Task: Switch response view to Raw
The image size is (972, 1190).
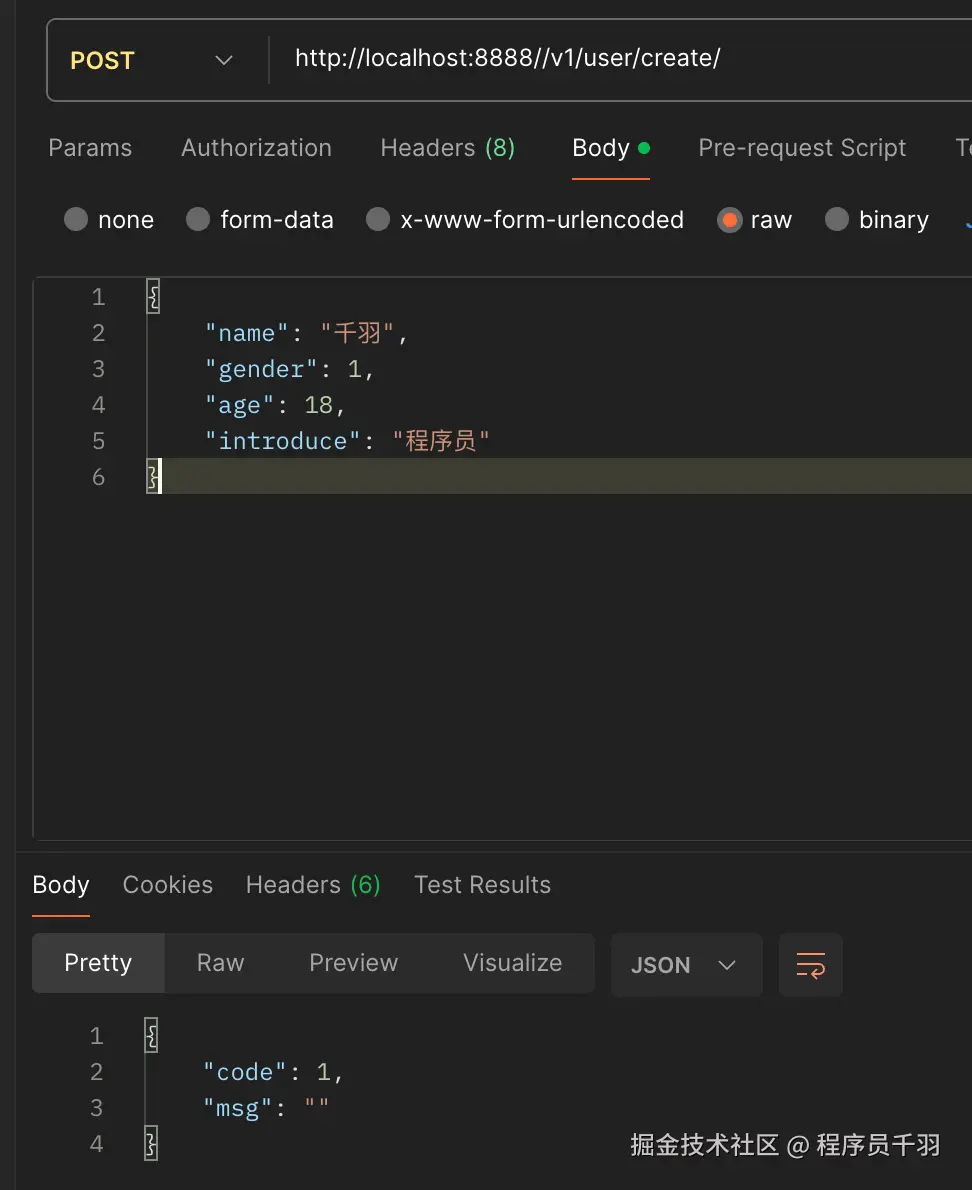Action: [x=220, y=963]
